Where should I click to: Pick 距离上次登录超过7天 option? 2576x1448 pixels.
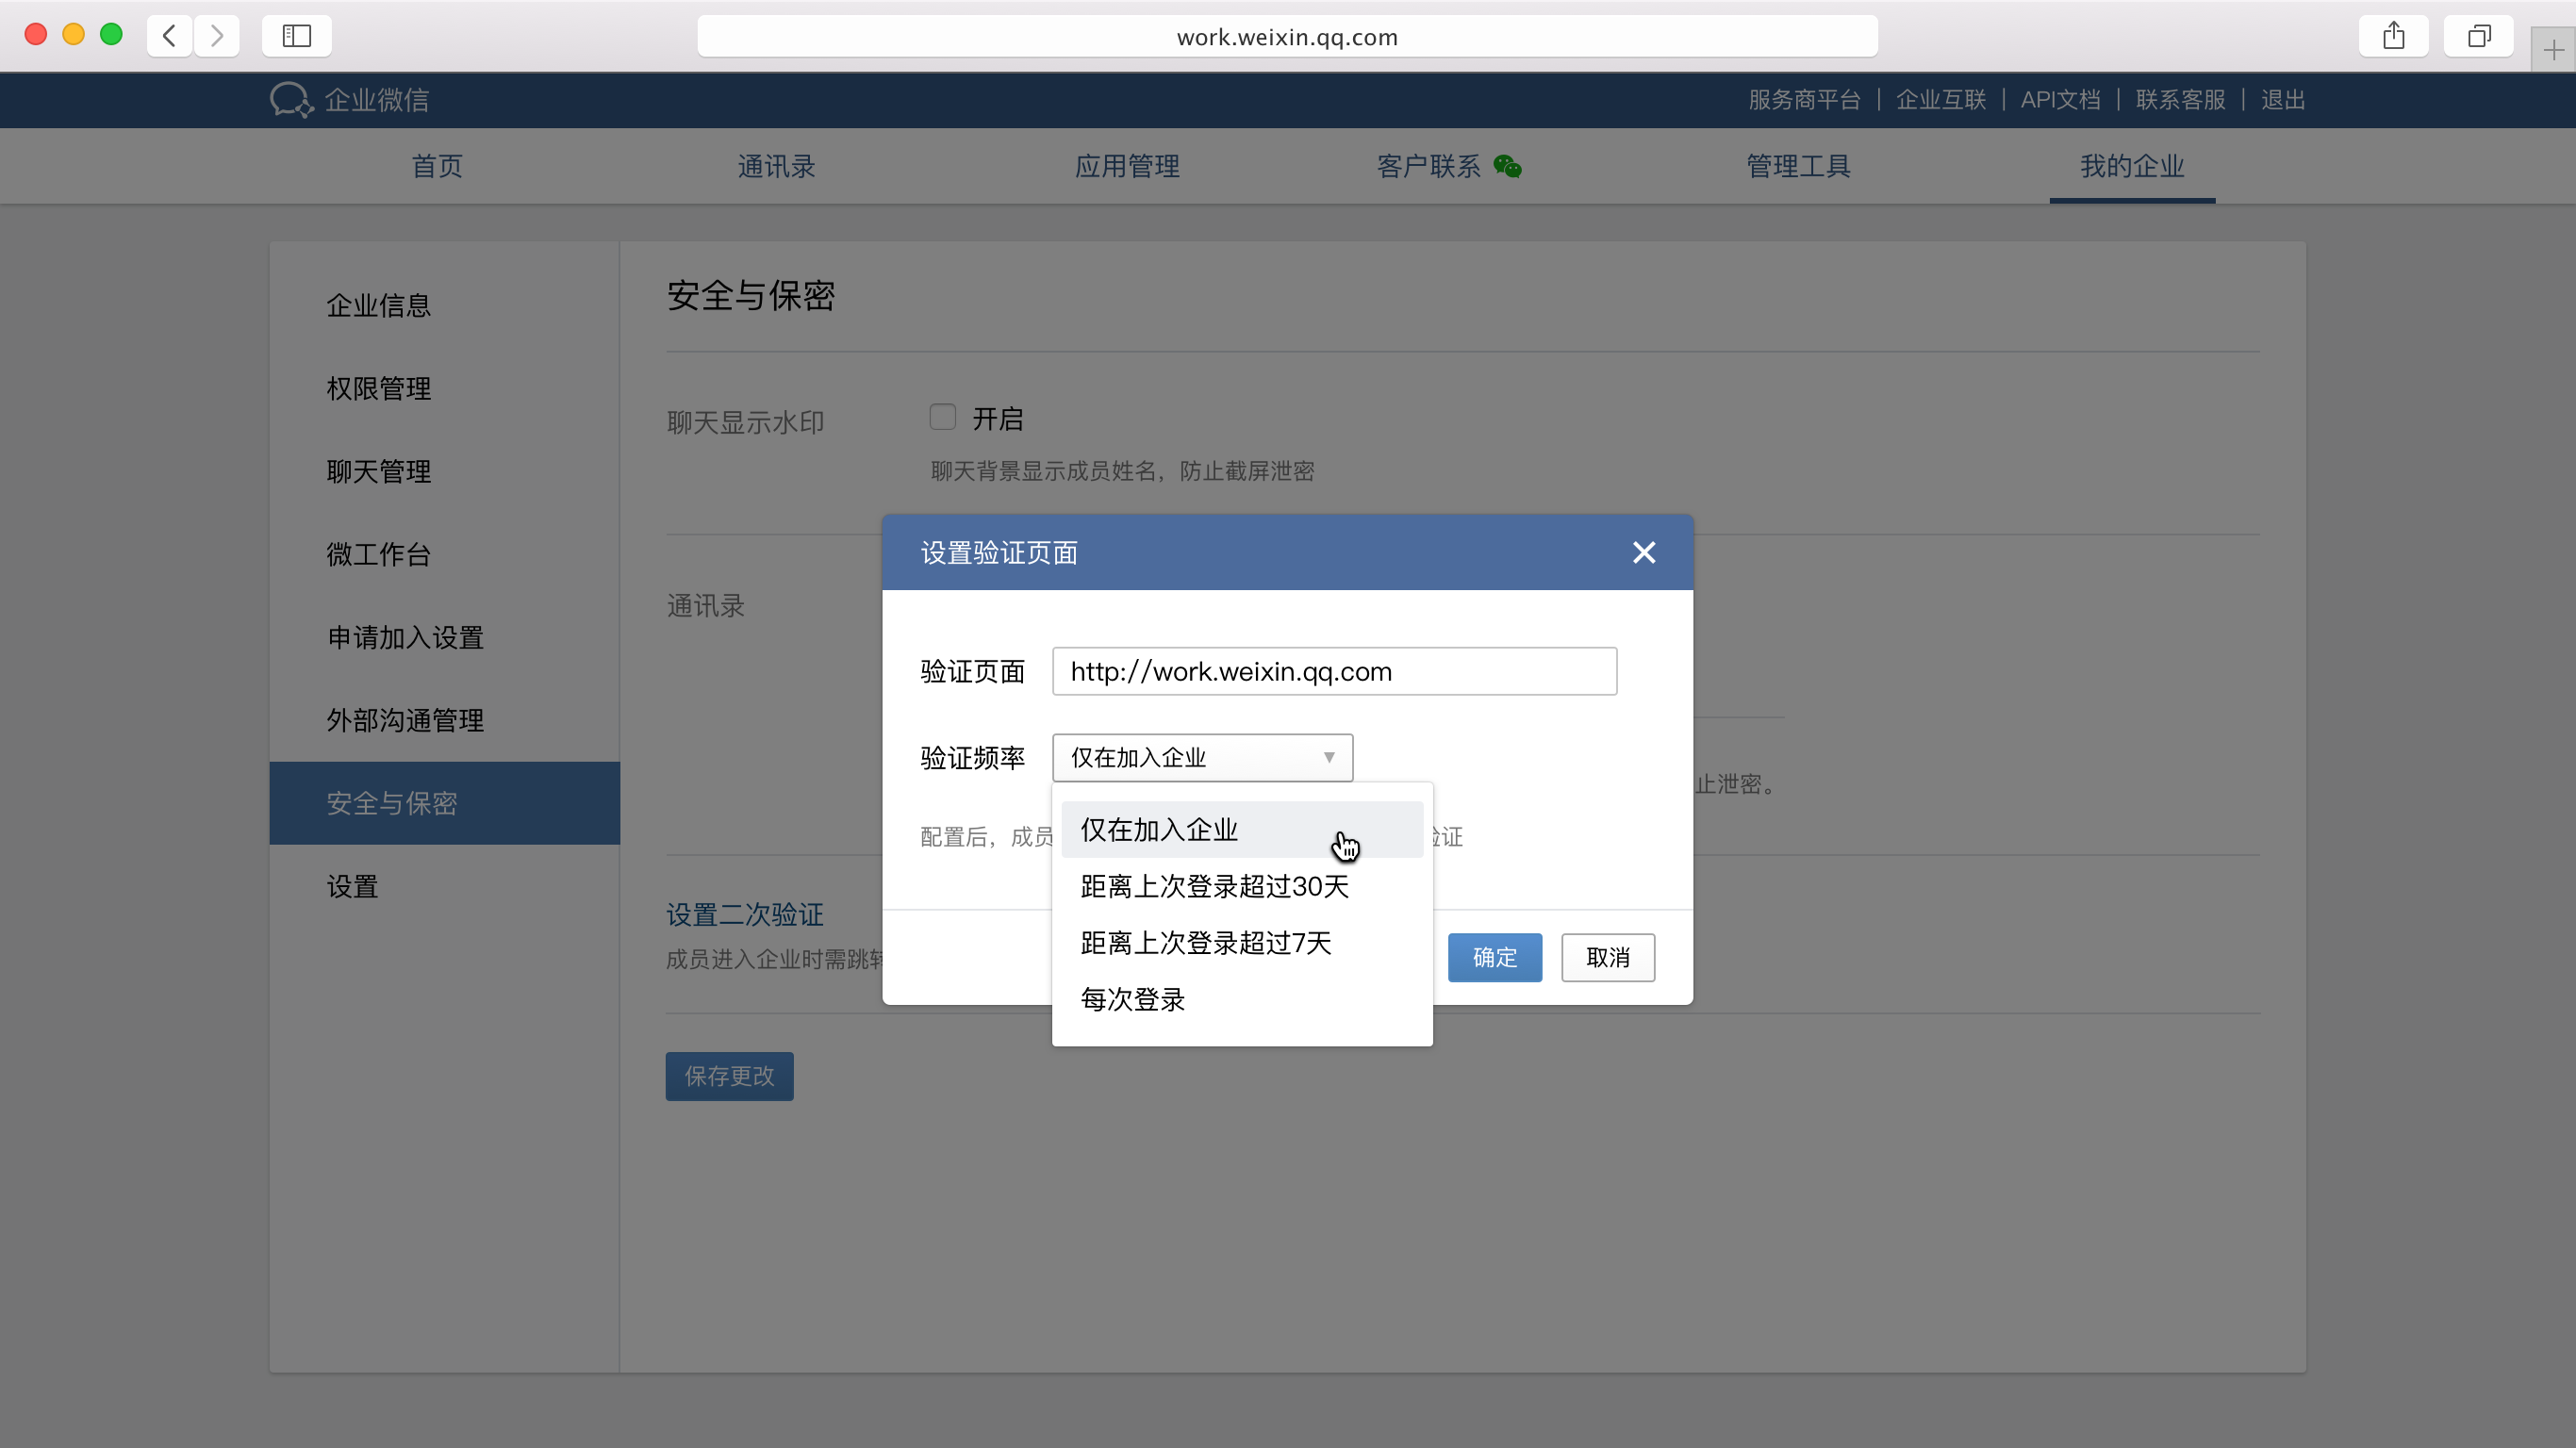click(x=1205, y=942)
